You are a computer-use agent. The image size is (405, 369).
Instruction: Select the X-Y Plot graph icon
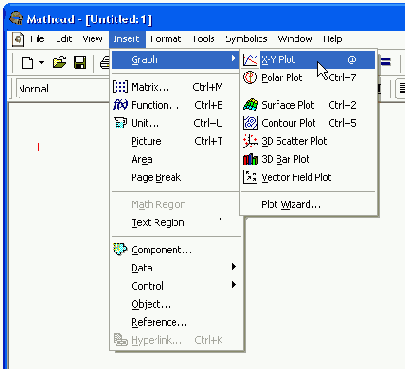pyautogui.click(x=250, y=60)
